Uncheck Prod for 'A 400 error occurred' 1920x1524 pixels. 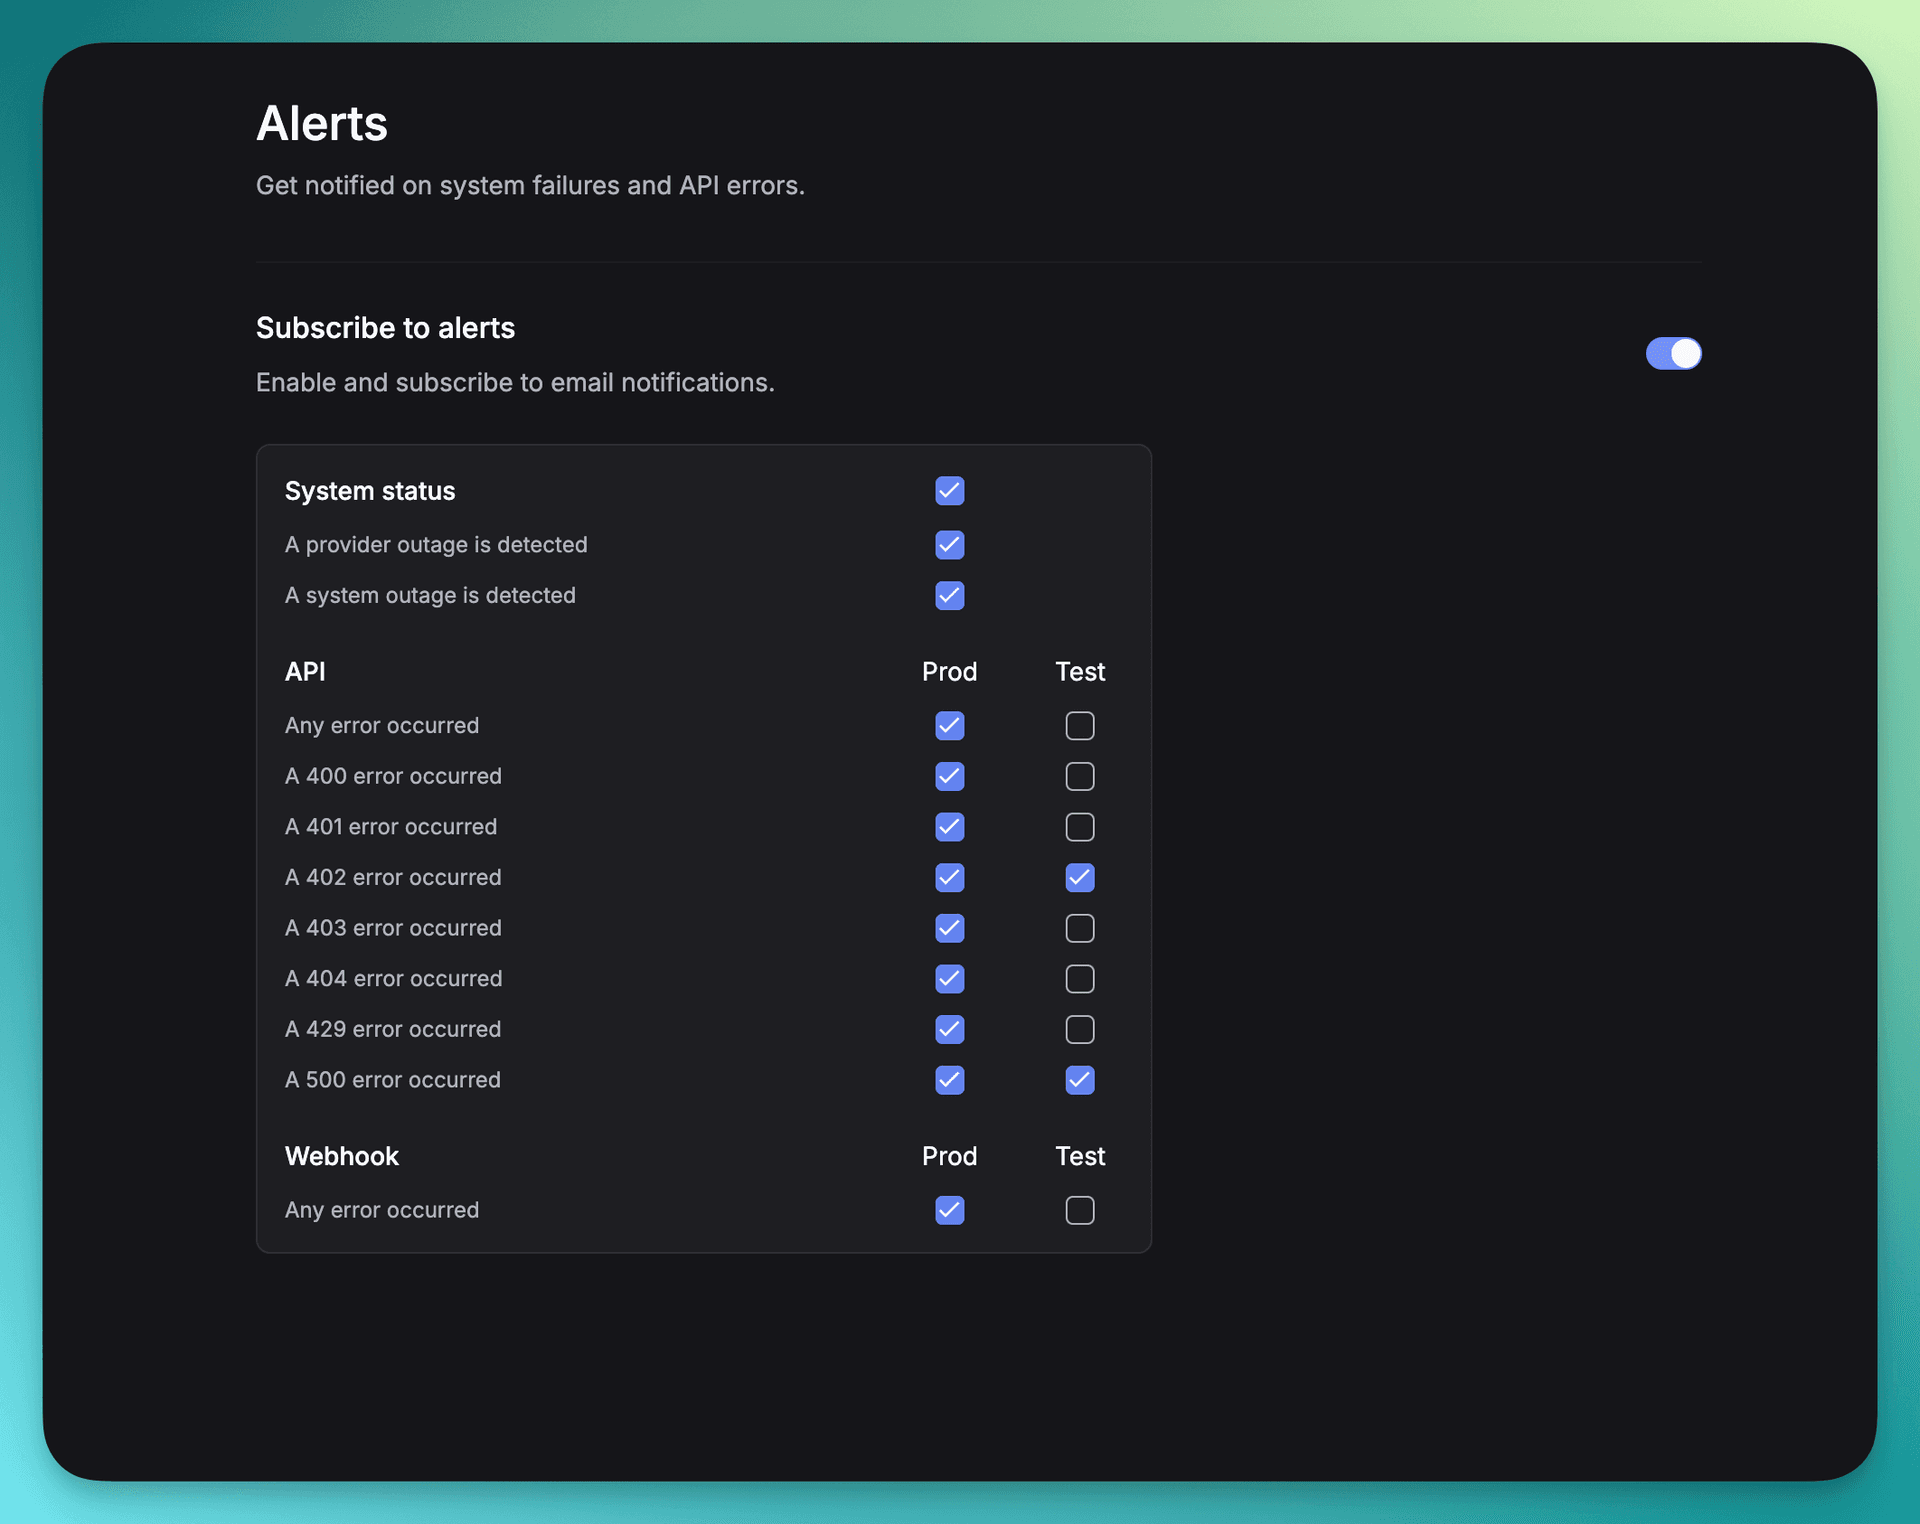(x=949, y=776)
